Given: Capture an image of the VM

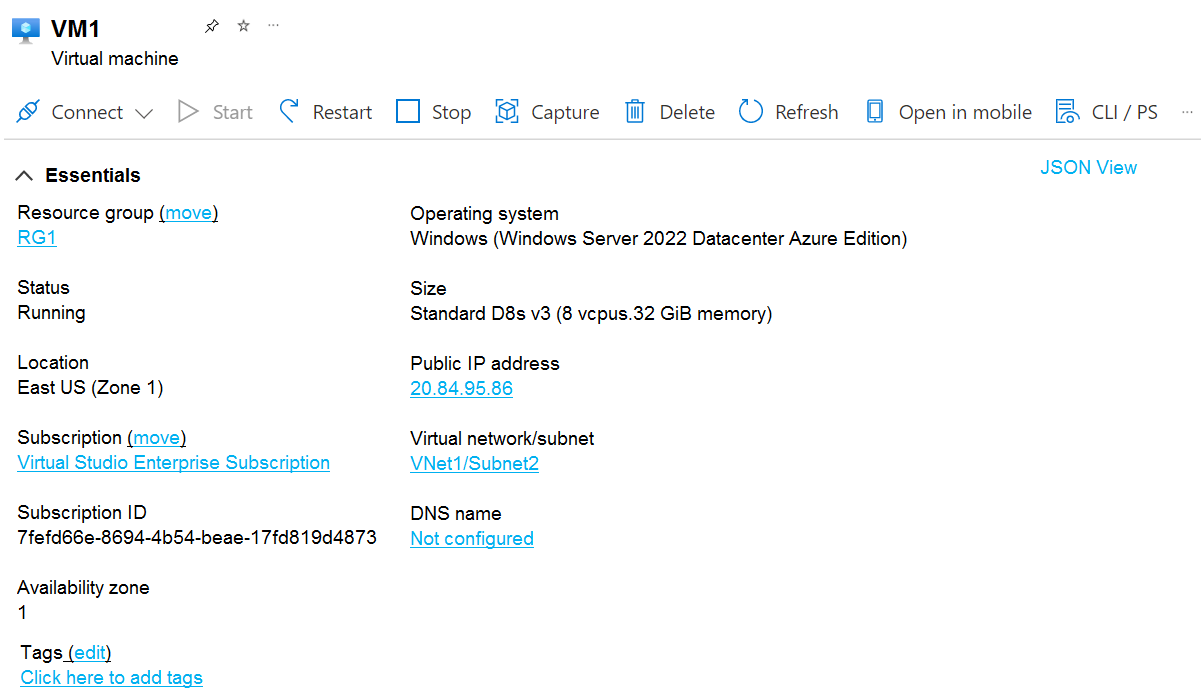Looking at the screenshot, I should click(547, 112).
